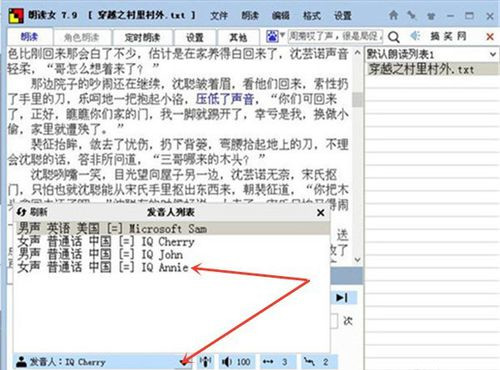The image size is (500, 370).
Task: Switch to the 角色朗读 tab
Action: click(x=82, y=37)
